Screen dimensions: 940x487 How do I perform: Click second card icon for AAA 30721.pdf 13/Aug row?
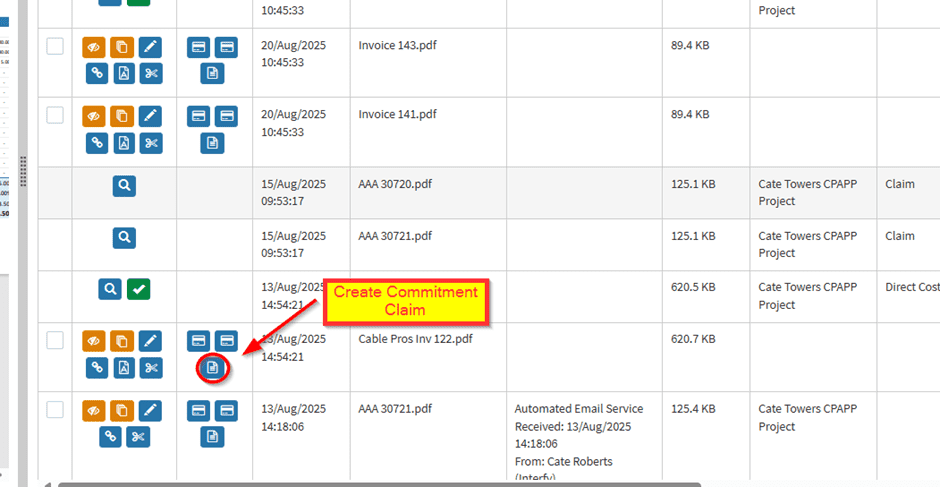tap(226, 410)
